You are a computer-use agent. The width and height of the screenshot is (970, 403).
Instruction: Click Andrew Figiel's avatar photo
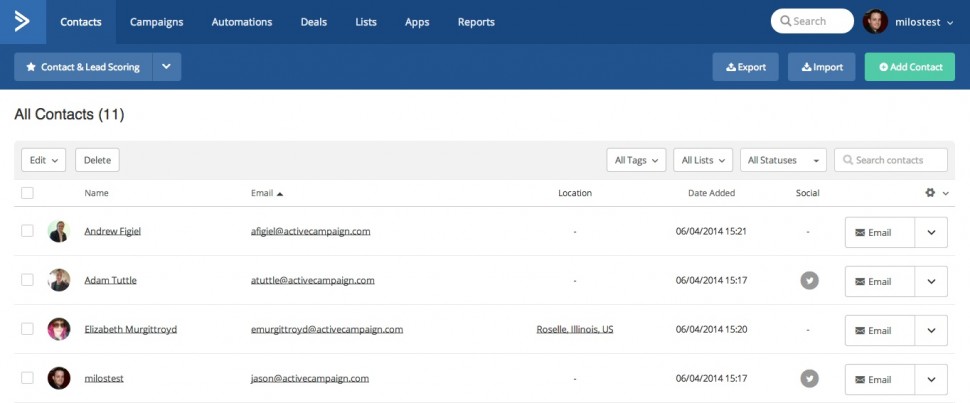(59, 231)
